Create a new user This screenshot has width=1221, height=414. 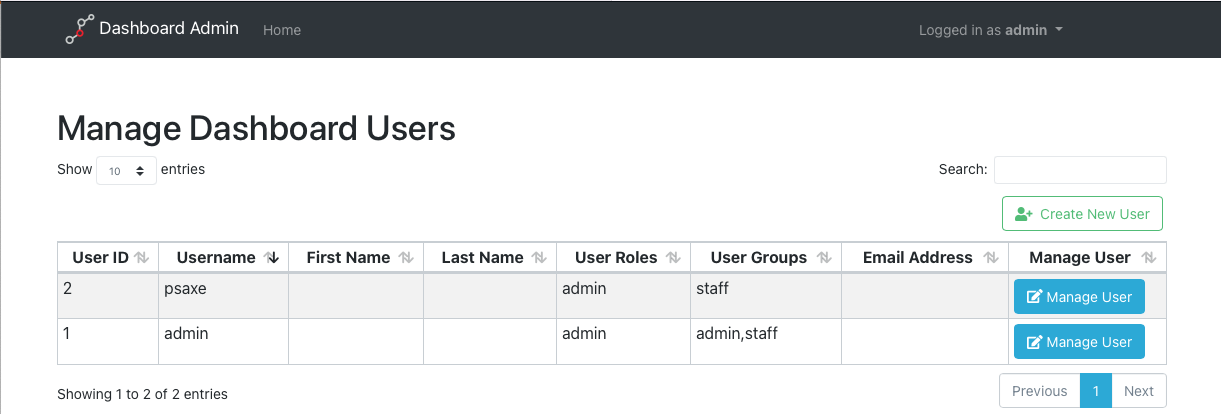pyautogui.click(x=1082, y=214)
